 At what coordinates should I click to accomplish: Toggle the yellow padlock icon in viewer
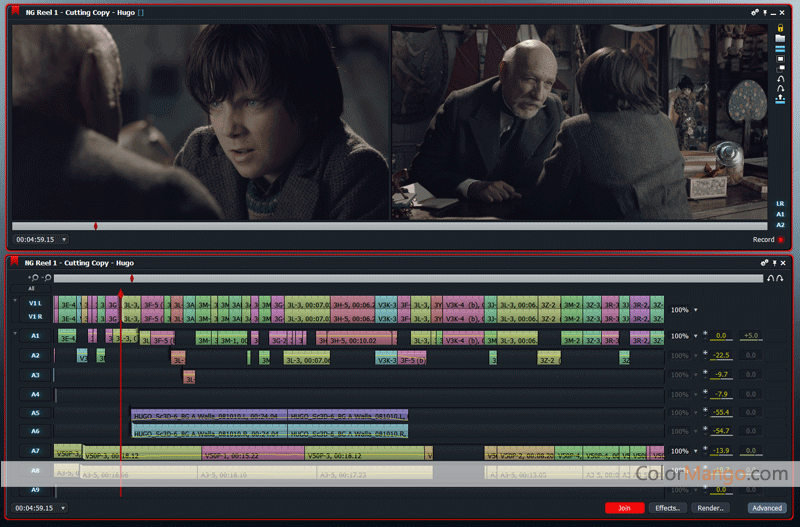pyautogui.click(x=780, y=28)
